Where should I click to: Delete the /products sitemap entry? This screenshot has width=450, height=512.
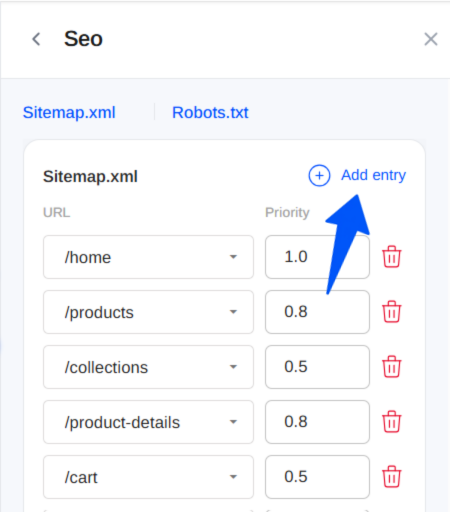(x=392, y=312)
